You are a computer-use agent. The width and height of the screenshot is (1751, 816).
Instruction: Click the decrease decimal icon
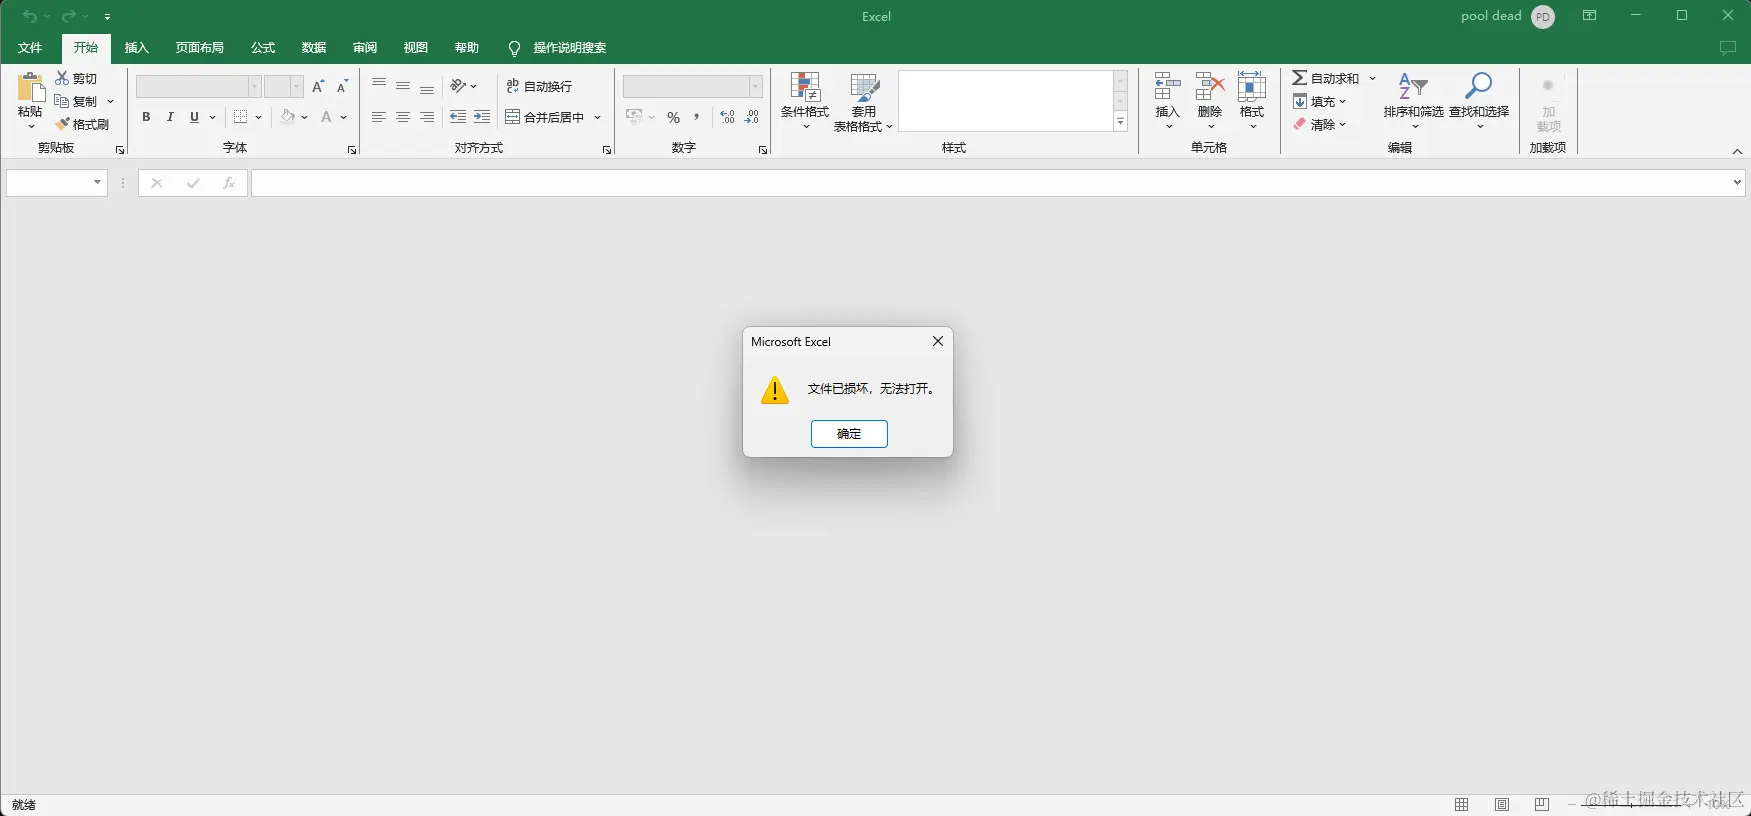[752, 117]
